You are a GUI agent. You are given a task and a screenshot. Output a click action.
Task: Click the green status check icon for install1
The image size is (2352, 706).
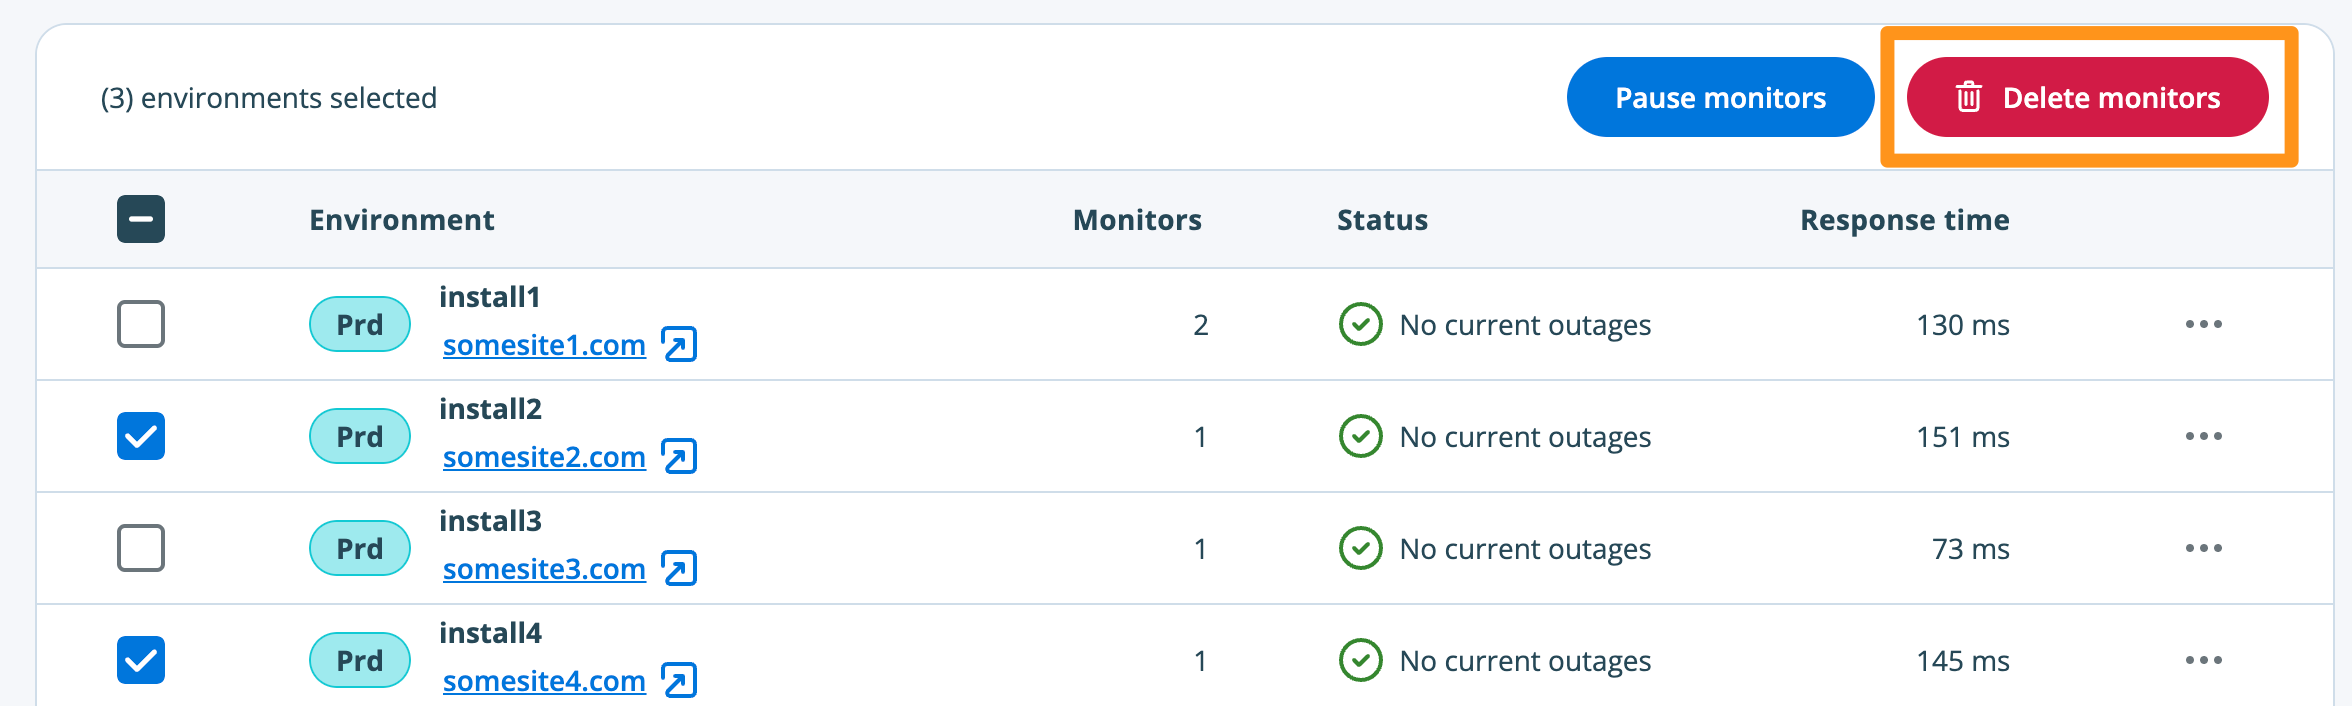(x=1360, y=324)
